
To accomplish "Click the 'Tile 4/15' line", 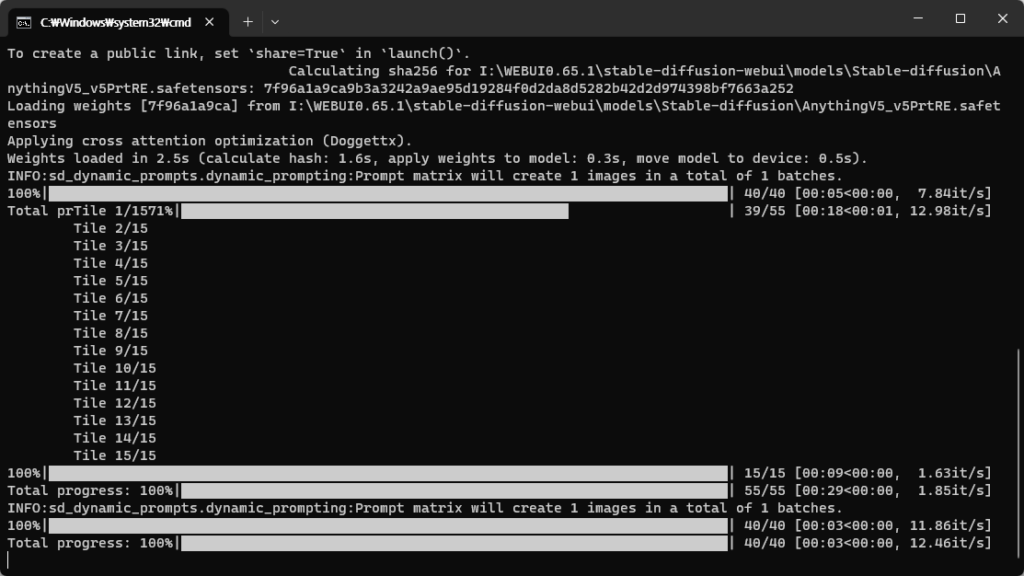I will [x=110, y=263].
